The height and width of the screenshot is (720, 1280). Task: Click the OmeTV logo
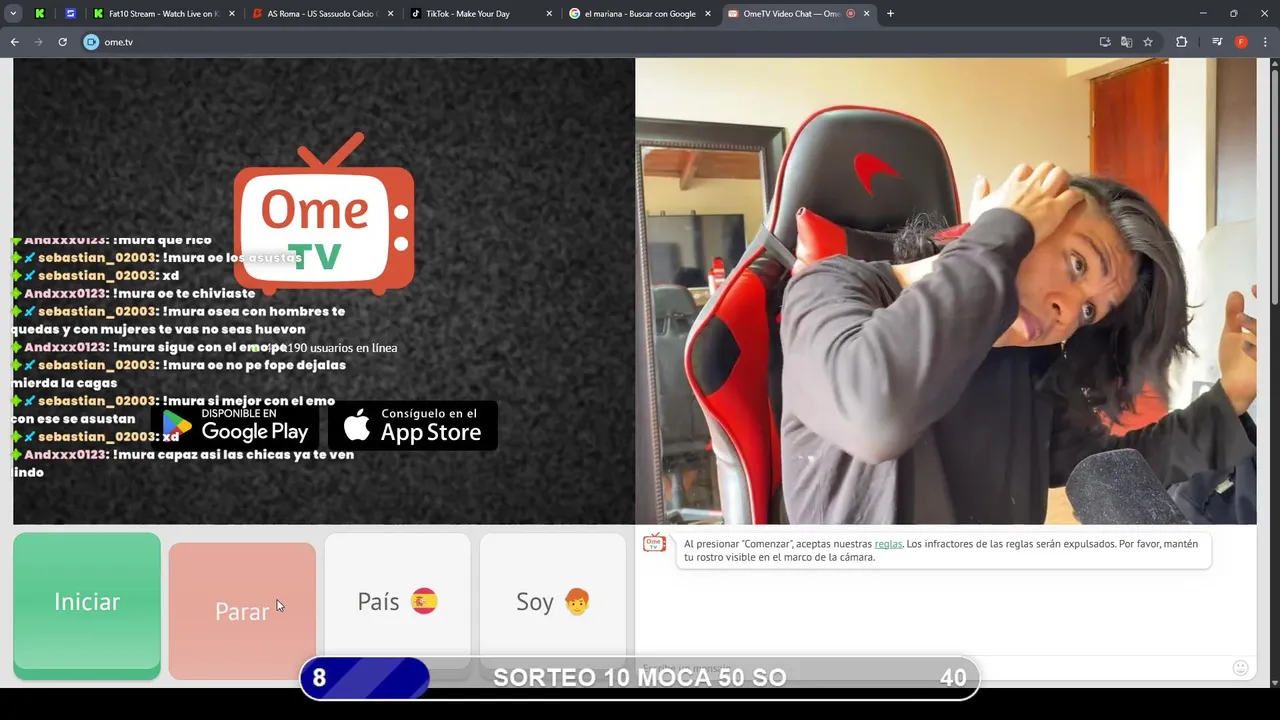(x=324, y=213)
